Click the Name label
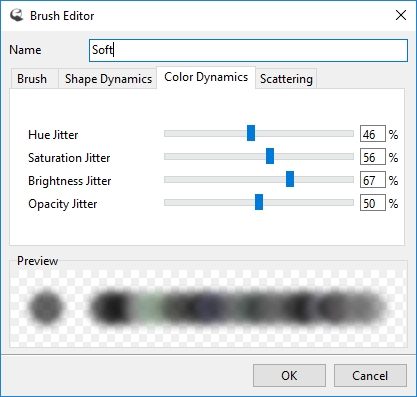 [x=25, y=50]
